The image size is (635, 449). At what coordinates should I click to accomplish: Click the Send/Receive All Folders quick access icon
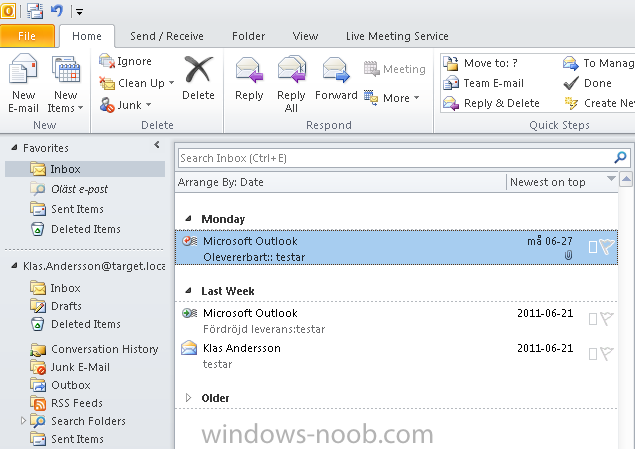[x=35, y=11]
